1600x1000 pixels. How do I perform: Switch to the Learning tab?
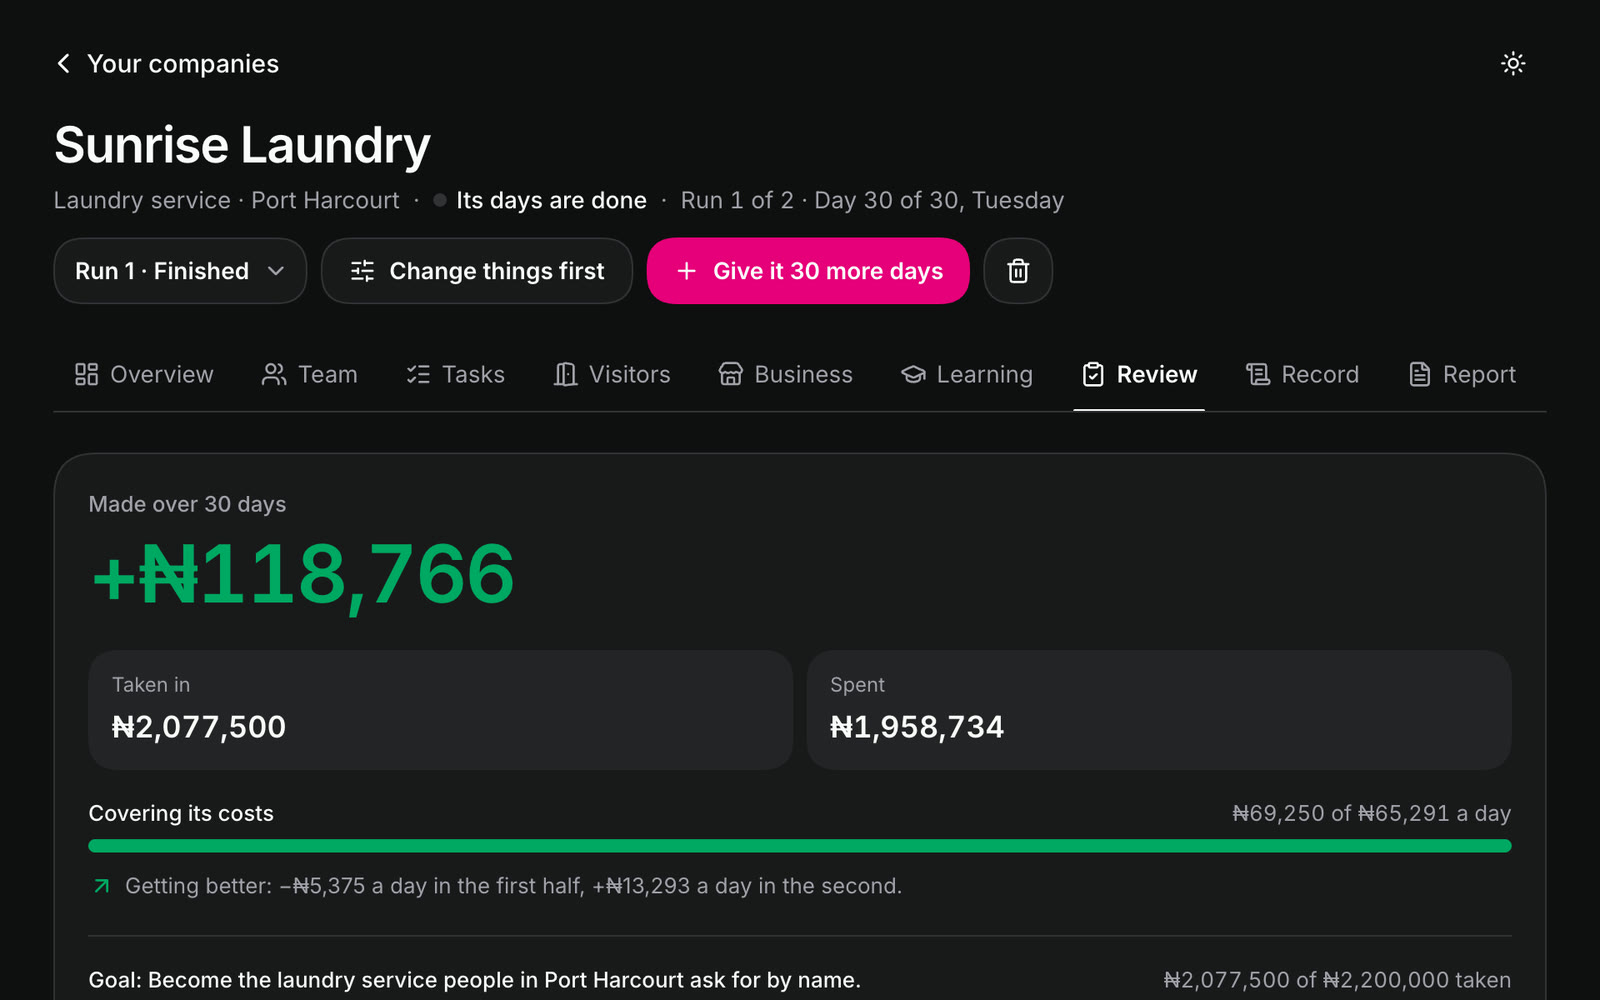[967, 375]
